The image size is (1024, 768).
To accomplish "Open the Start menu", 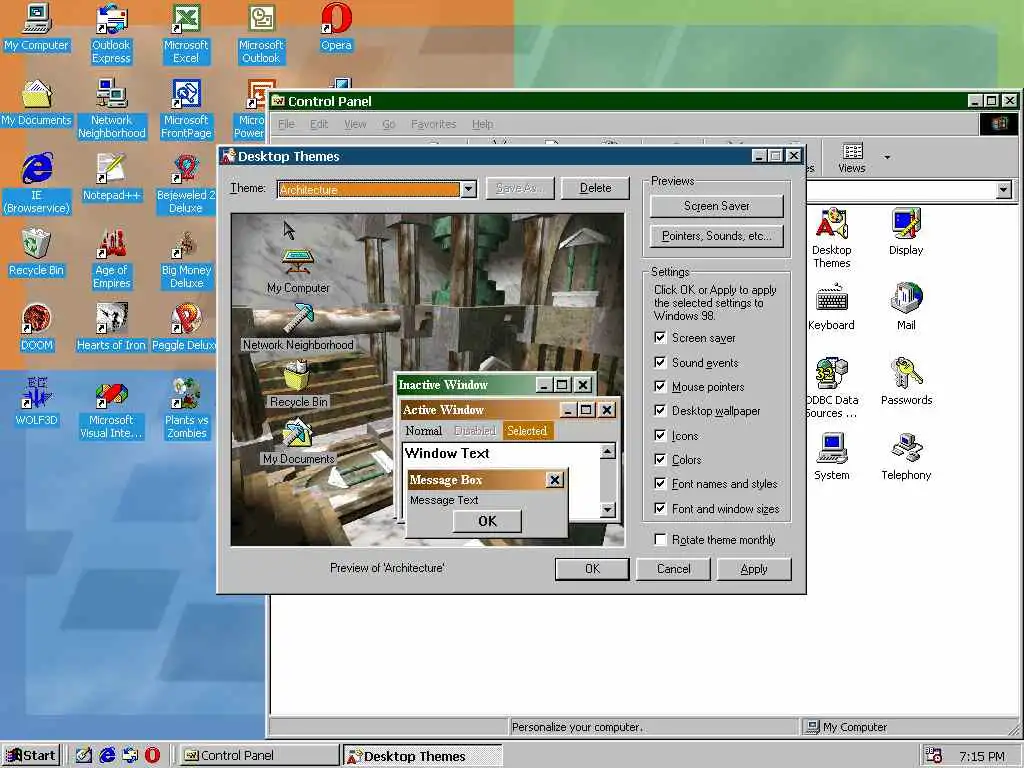I will click(x=31, y=756).
